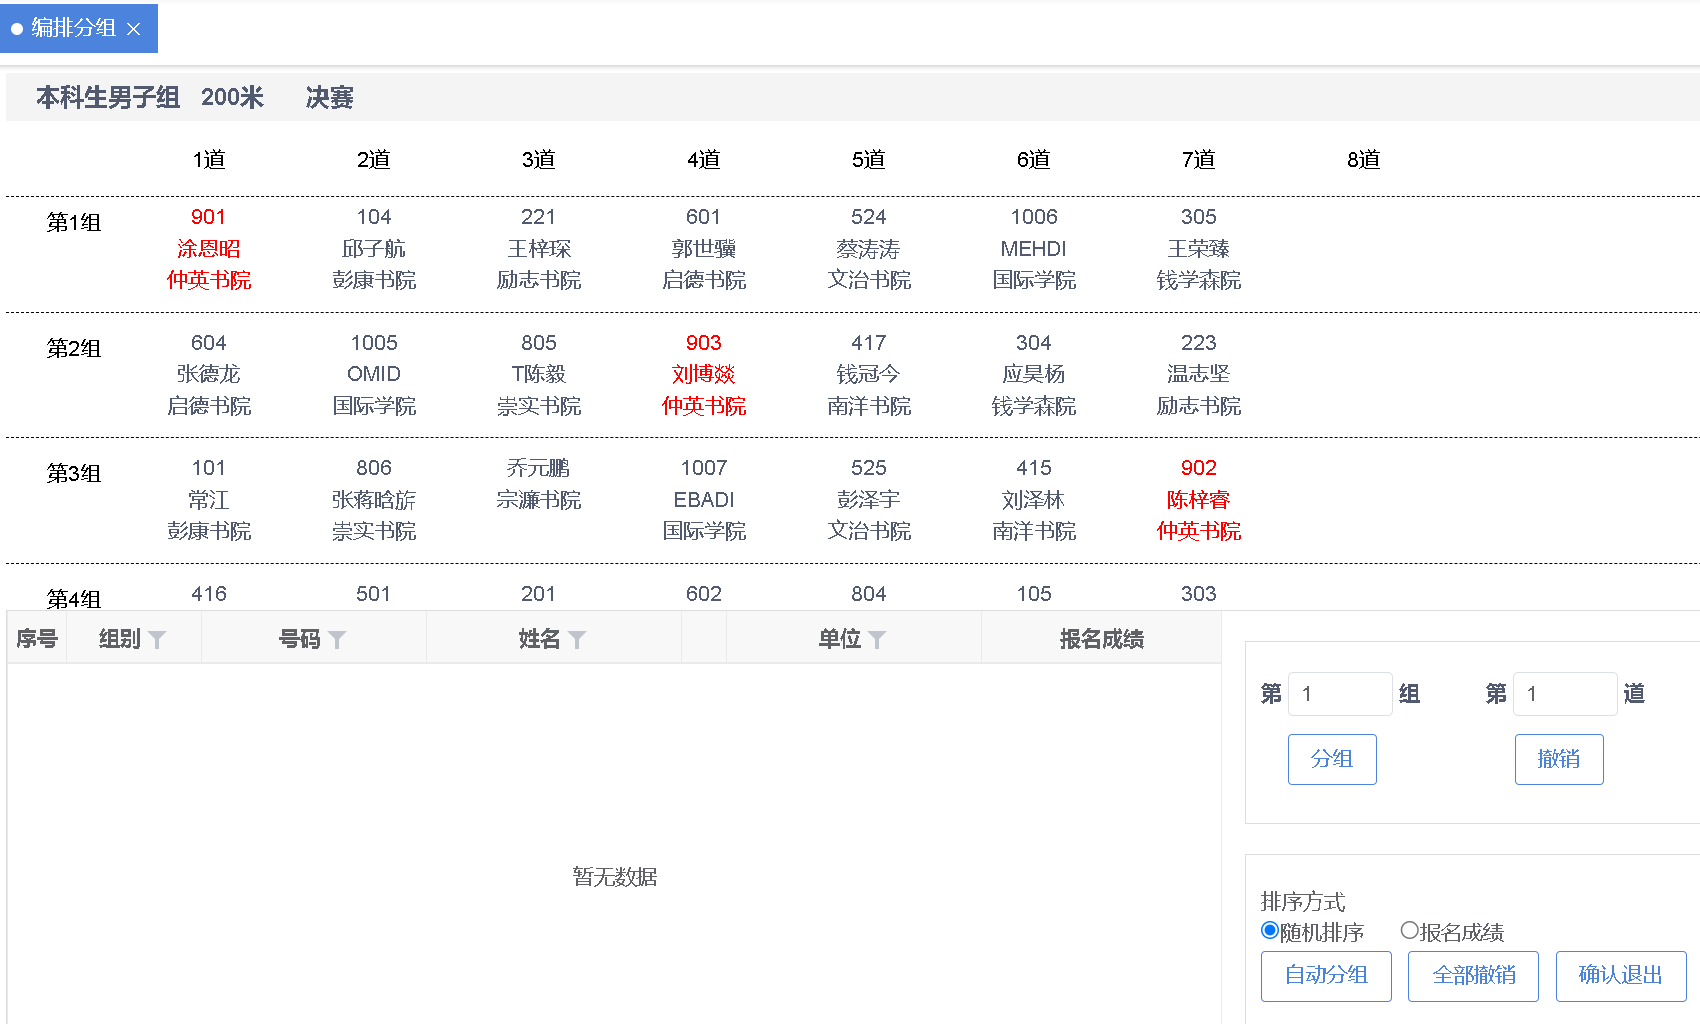Click the filter icon next to 组别

click(x=157, y=640)
